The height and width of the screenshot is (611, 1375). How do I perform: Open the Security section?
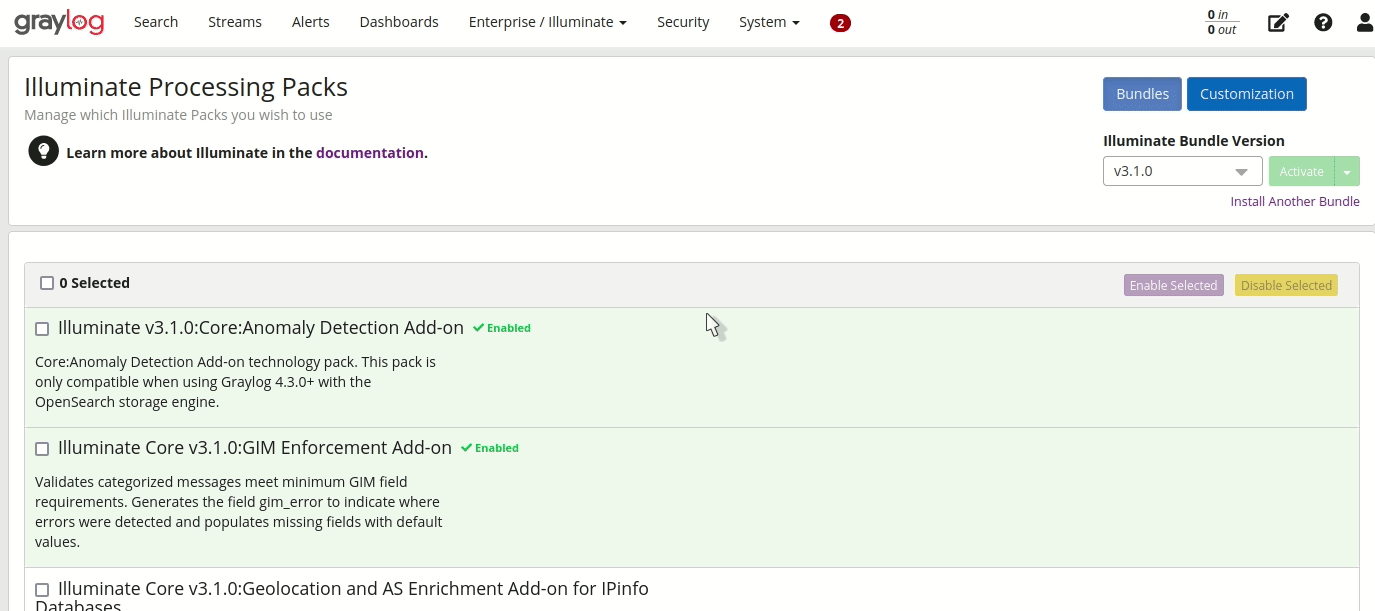(x=683, y=22)
